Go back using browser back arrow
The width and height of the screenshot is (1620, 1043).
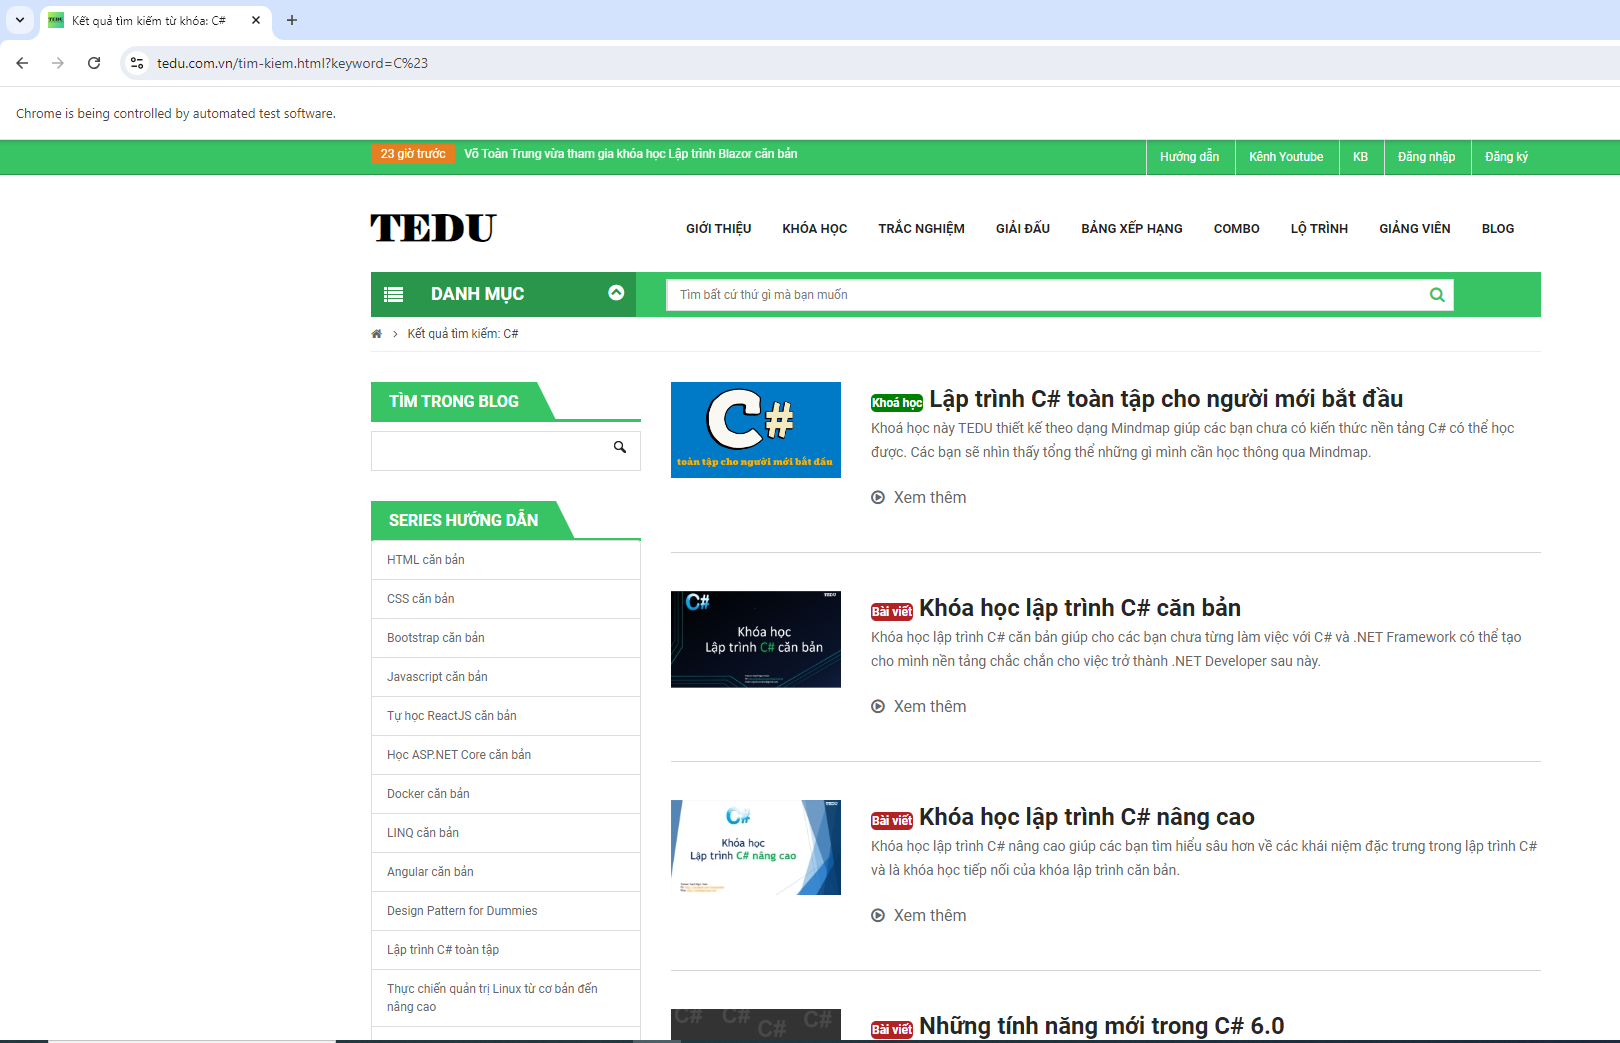[22, 63]
